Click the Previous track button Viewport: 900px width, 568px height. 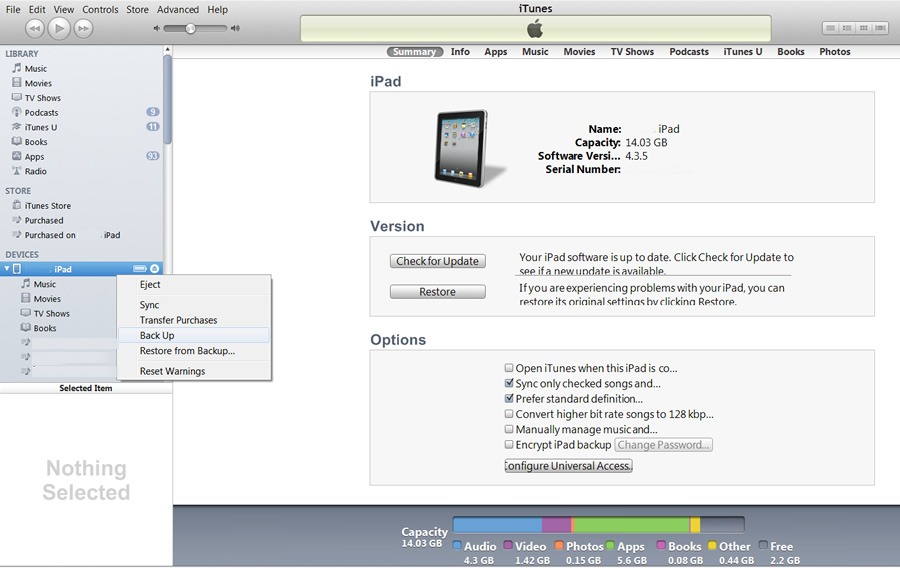coord(35,28)
